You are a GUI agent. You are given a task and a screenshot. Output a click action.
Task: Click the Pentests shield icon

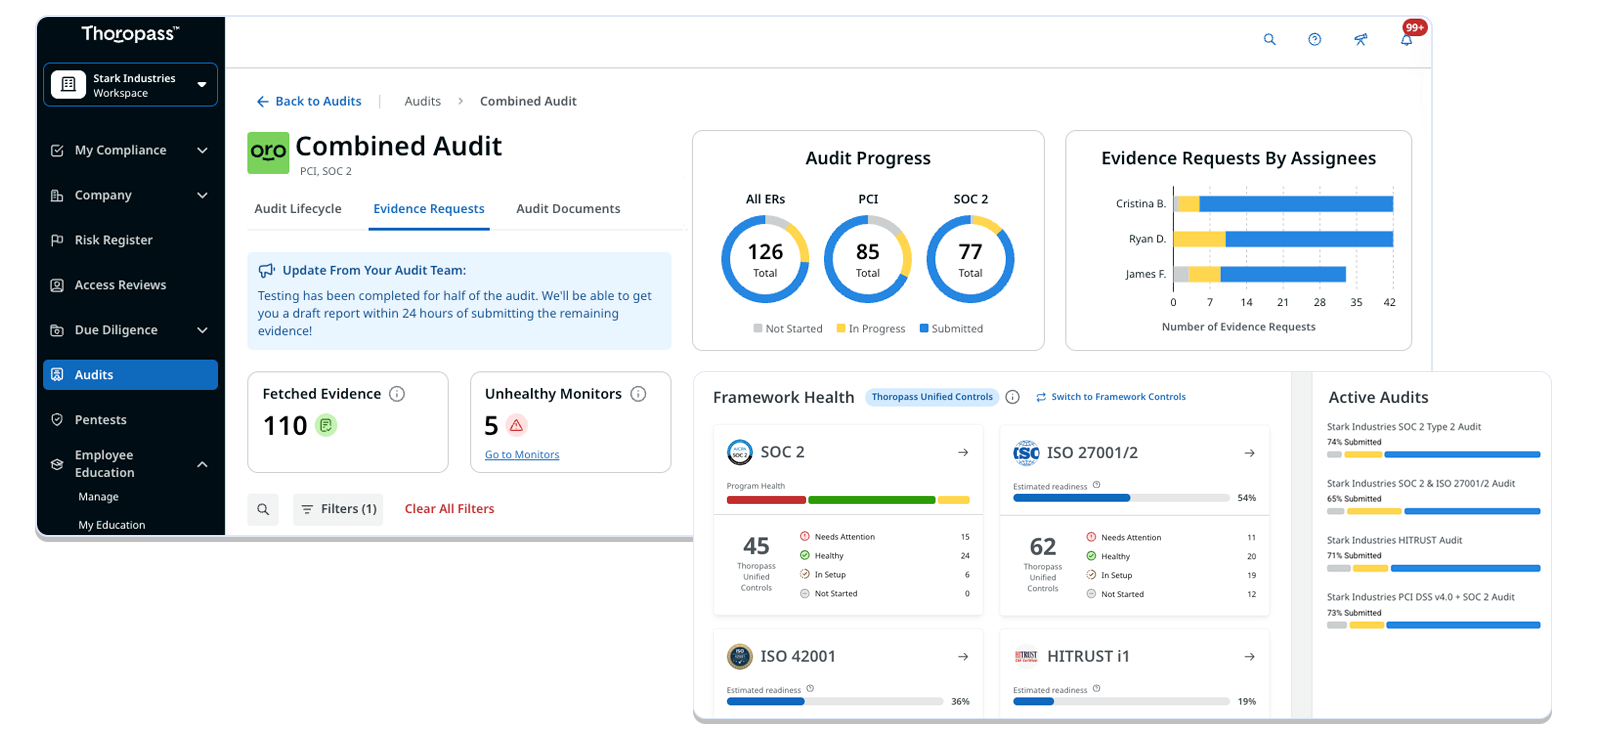pyautogui.click(x=57, y=420)
